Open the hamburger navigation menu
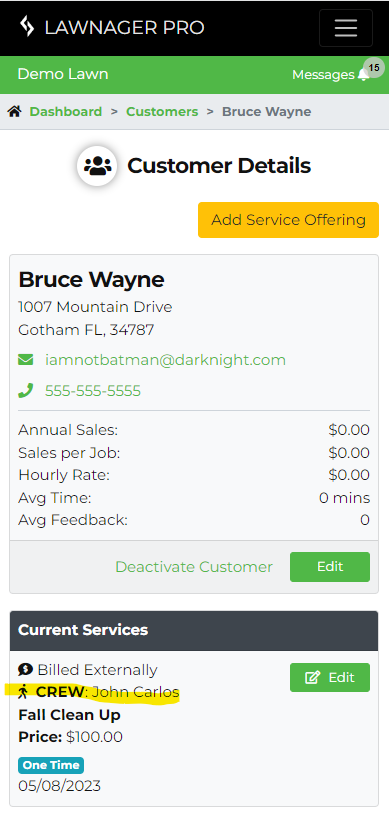Screen dimensions: 389x831 (x=346, y=28)
